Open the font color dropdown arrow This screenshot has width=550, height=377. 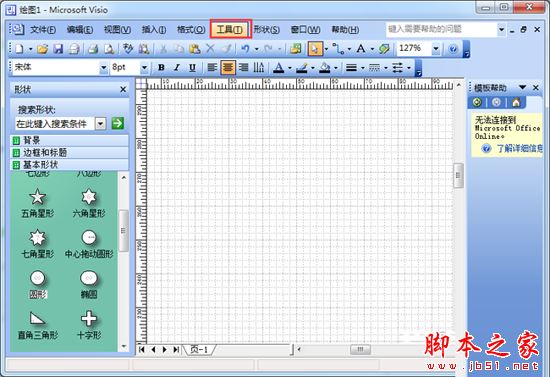coord(290,67)
